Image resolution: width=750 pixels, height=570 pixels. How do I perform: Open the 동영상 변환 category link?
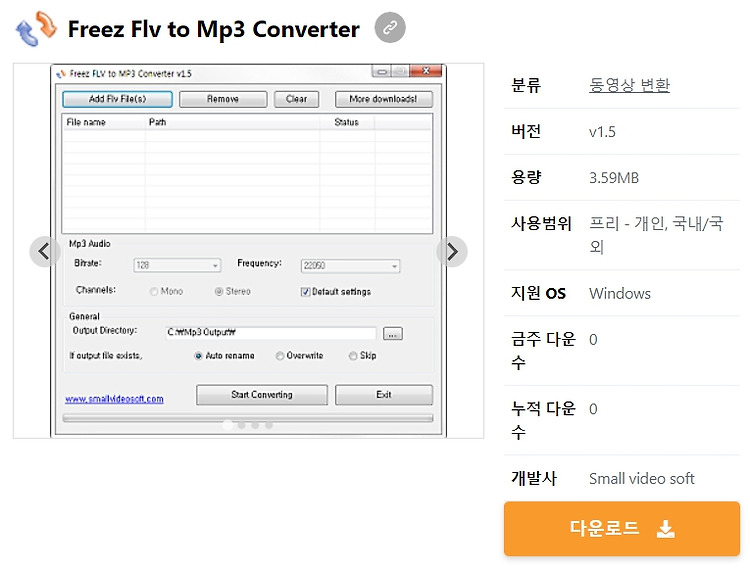click(629, 85)
